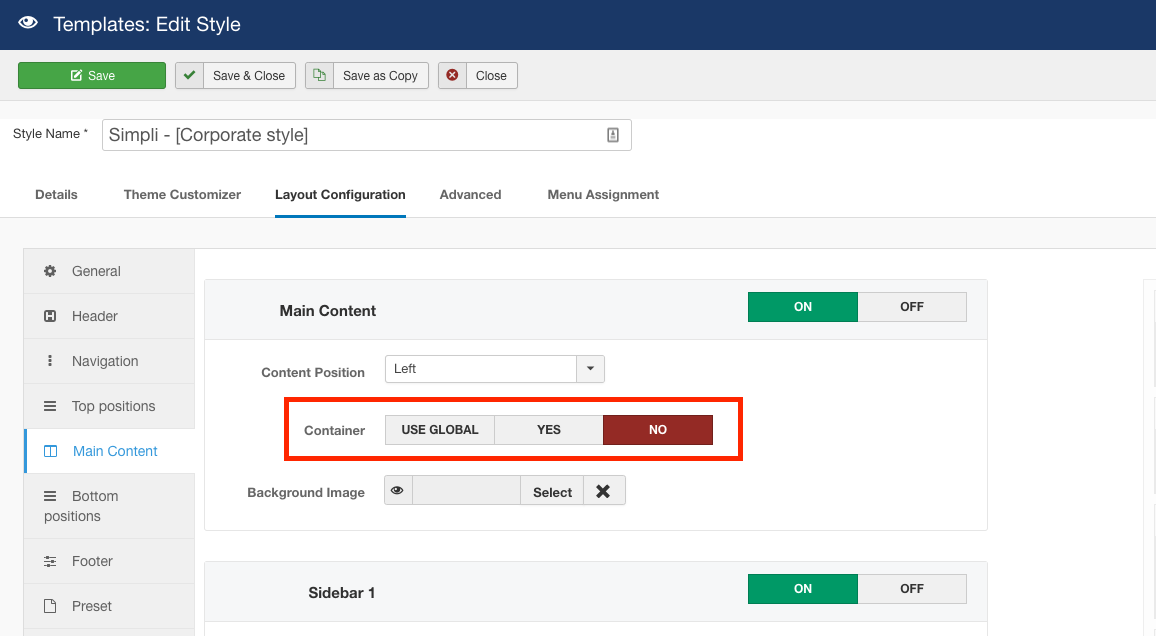Screen dimensions: 1156x636
Task: Click the eye preview icon for Background Image
Action: 398,491
